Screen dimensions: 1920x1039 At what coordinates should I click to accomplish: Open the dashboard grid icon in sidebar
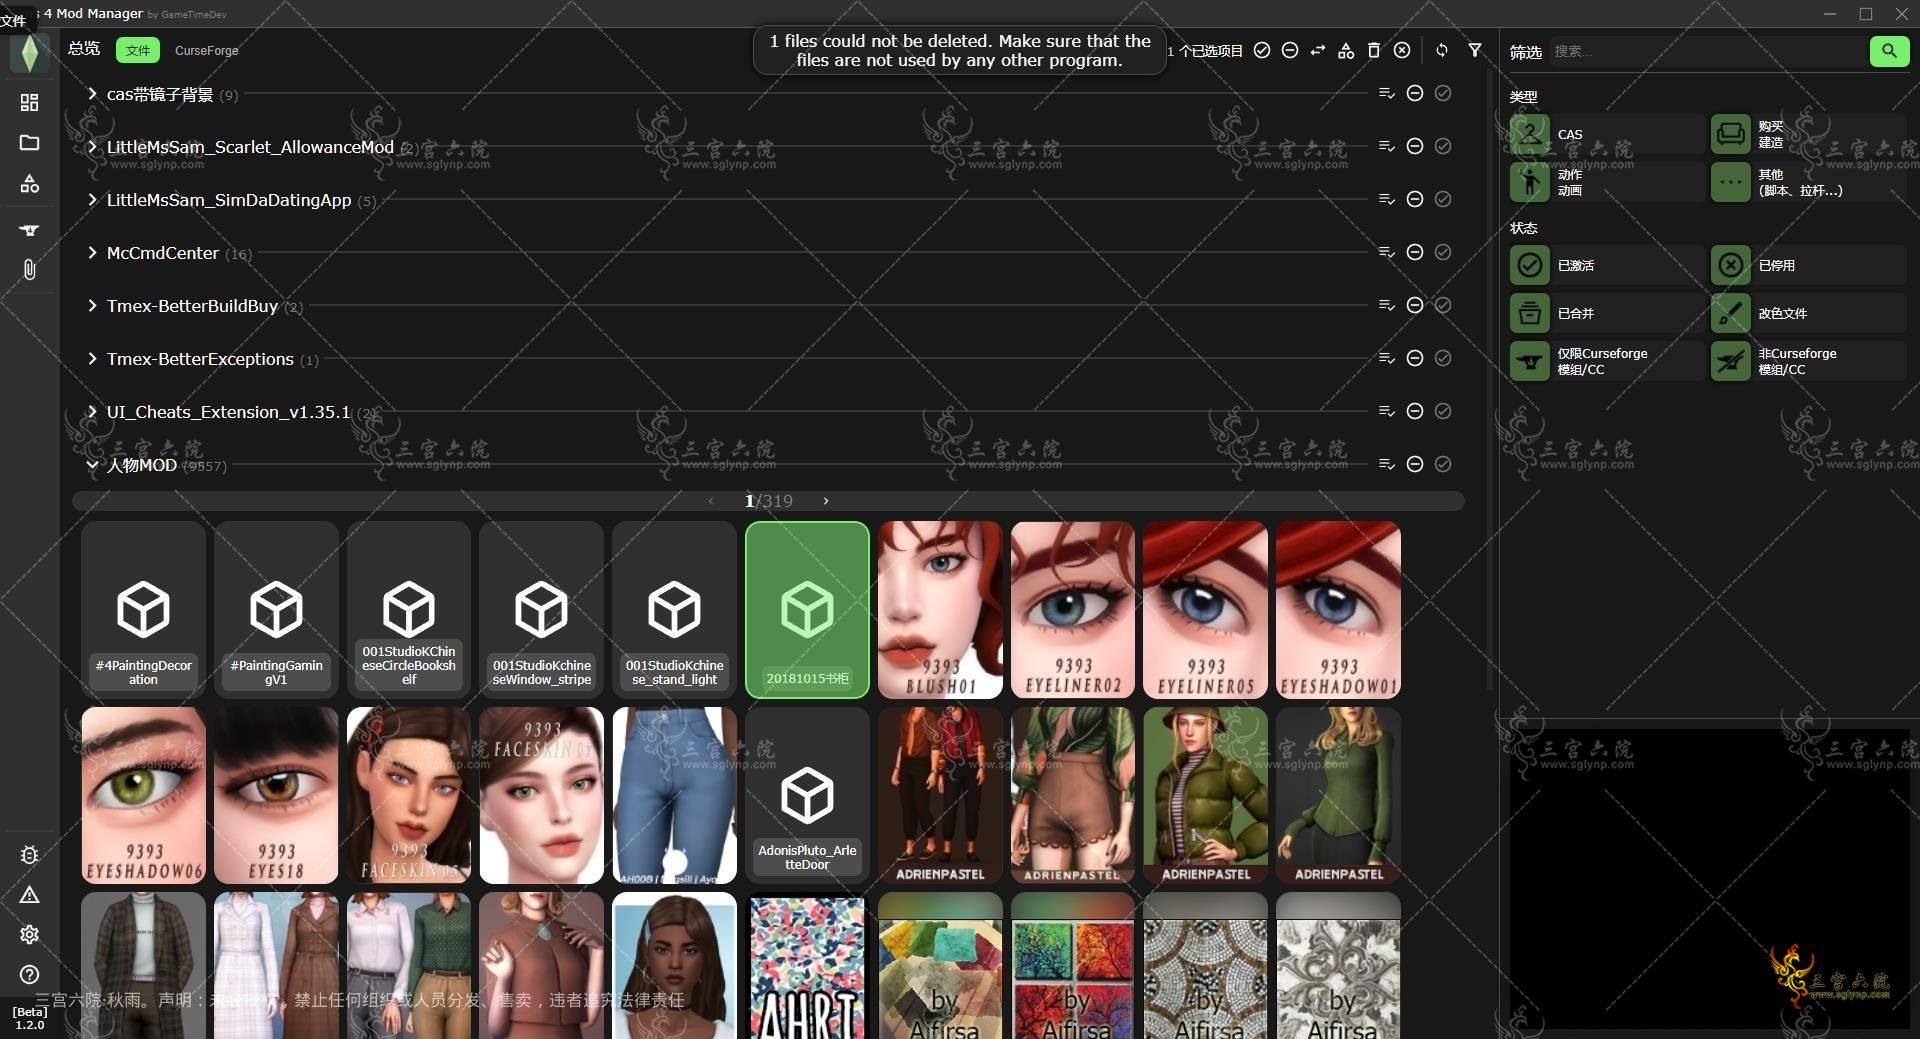click(29, 103)
